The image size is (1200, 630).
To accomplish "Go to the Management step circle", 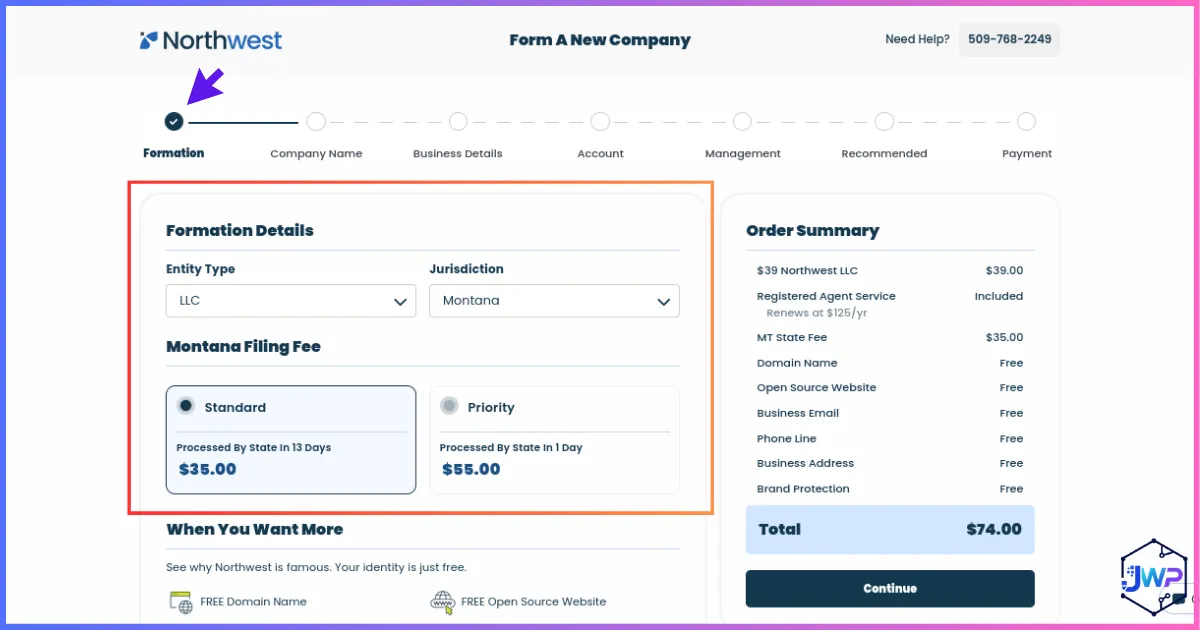I will click(742, 121).
